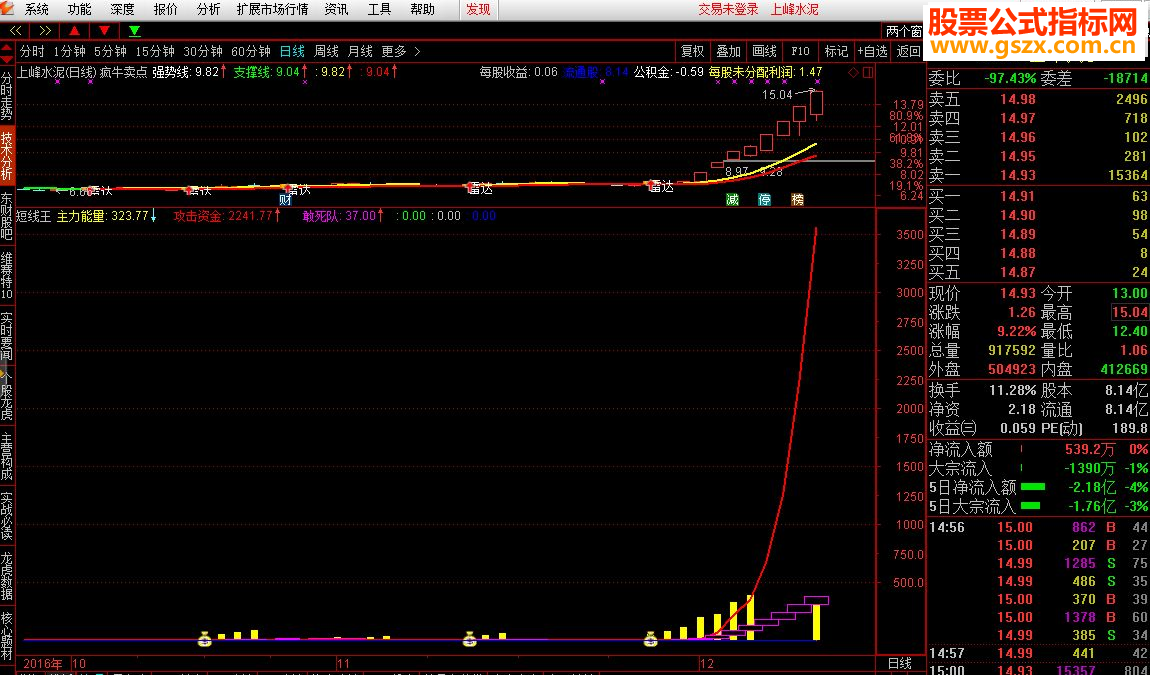1150x675 pixels.
Task: Click the double-left back arrows icon
Action: [15, 30]
